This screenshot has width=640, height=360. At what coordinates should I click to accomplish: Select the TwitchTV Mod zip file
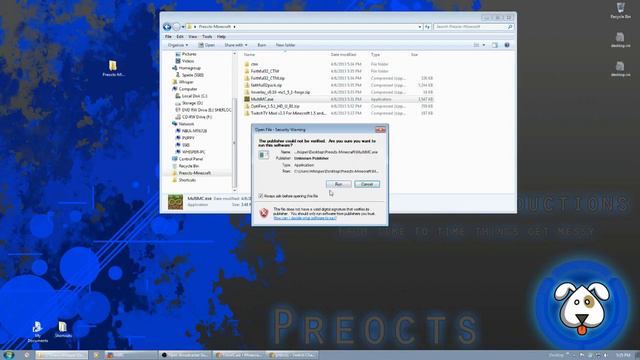288,113
